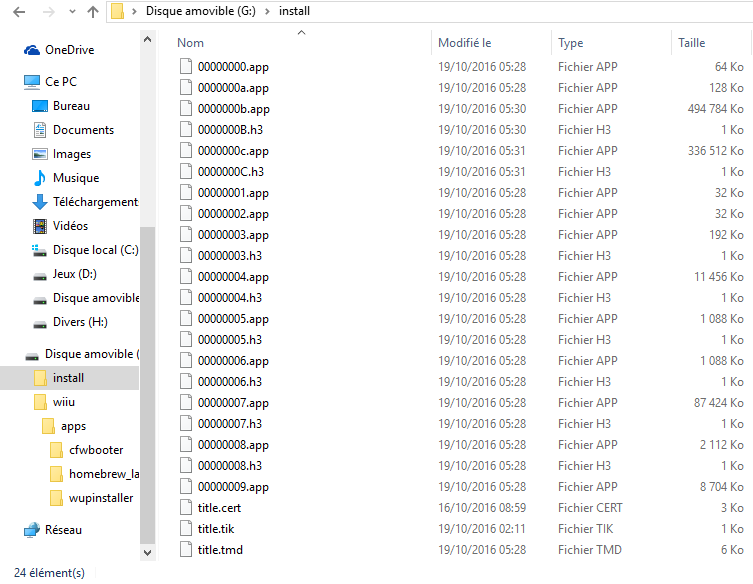Click the Back navigation arrow
Viewport: 753px width, 584px height.
[19, 12]
